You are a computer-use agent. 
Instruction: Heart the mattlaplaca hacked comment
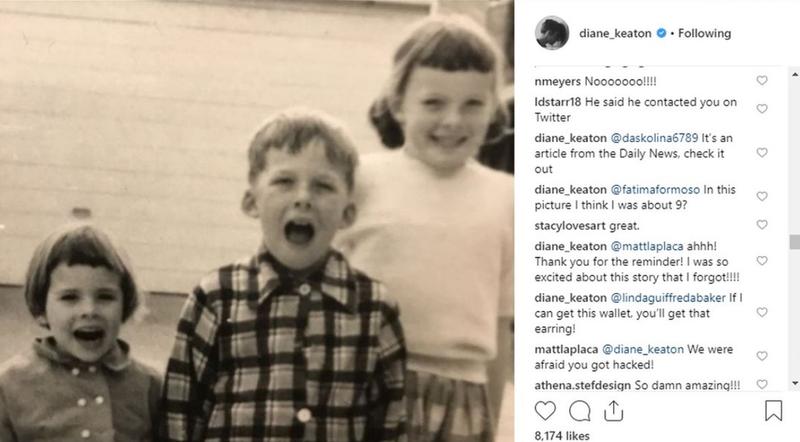tap(762, 356)
